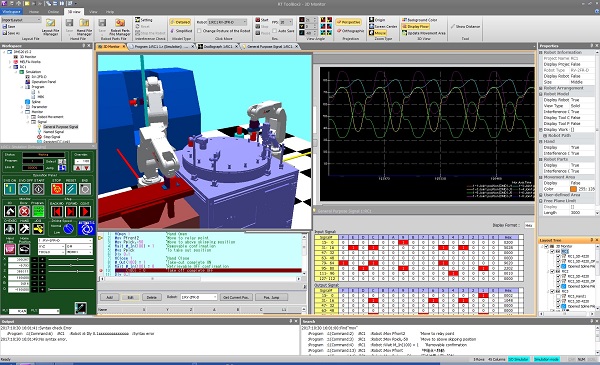Image resolution: width=600 pixels, height=365 pixels.
Task: Click the SVO OFF operation panel button
Action: click(24, 189)
